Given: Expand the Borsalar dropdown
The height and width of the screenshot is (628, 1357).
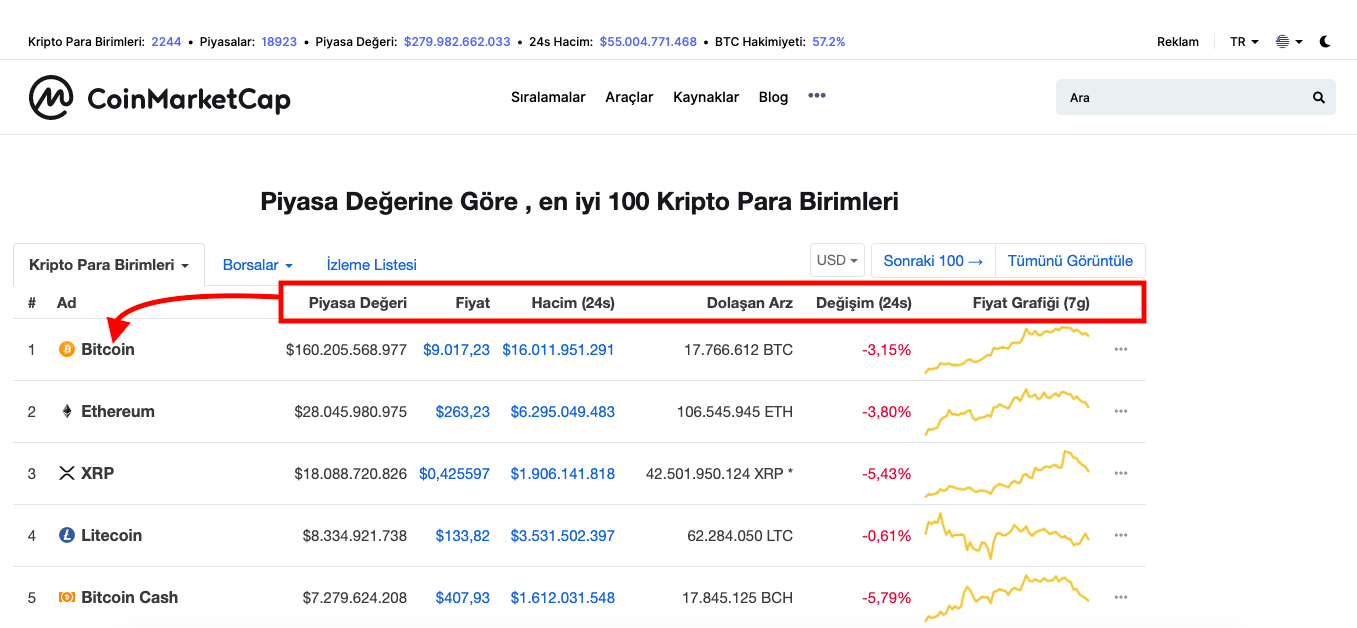Looking at the screenshot, I should [256, 264].
